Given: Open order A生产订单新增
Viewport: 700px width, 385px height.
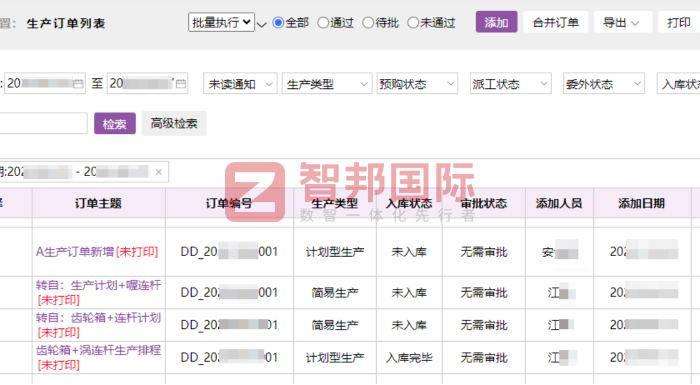Looking at the screenshot, I should (75, 252).
